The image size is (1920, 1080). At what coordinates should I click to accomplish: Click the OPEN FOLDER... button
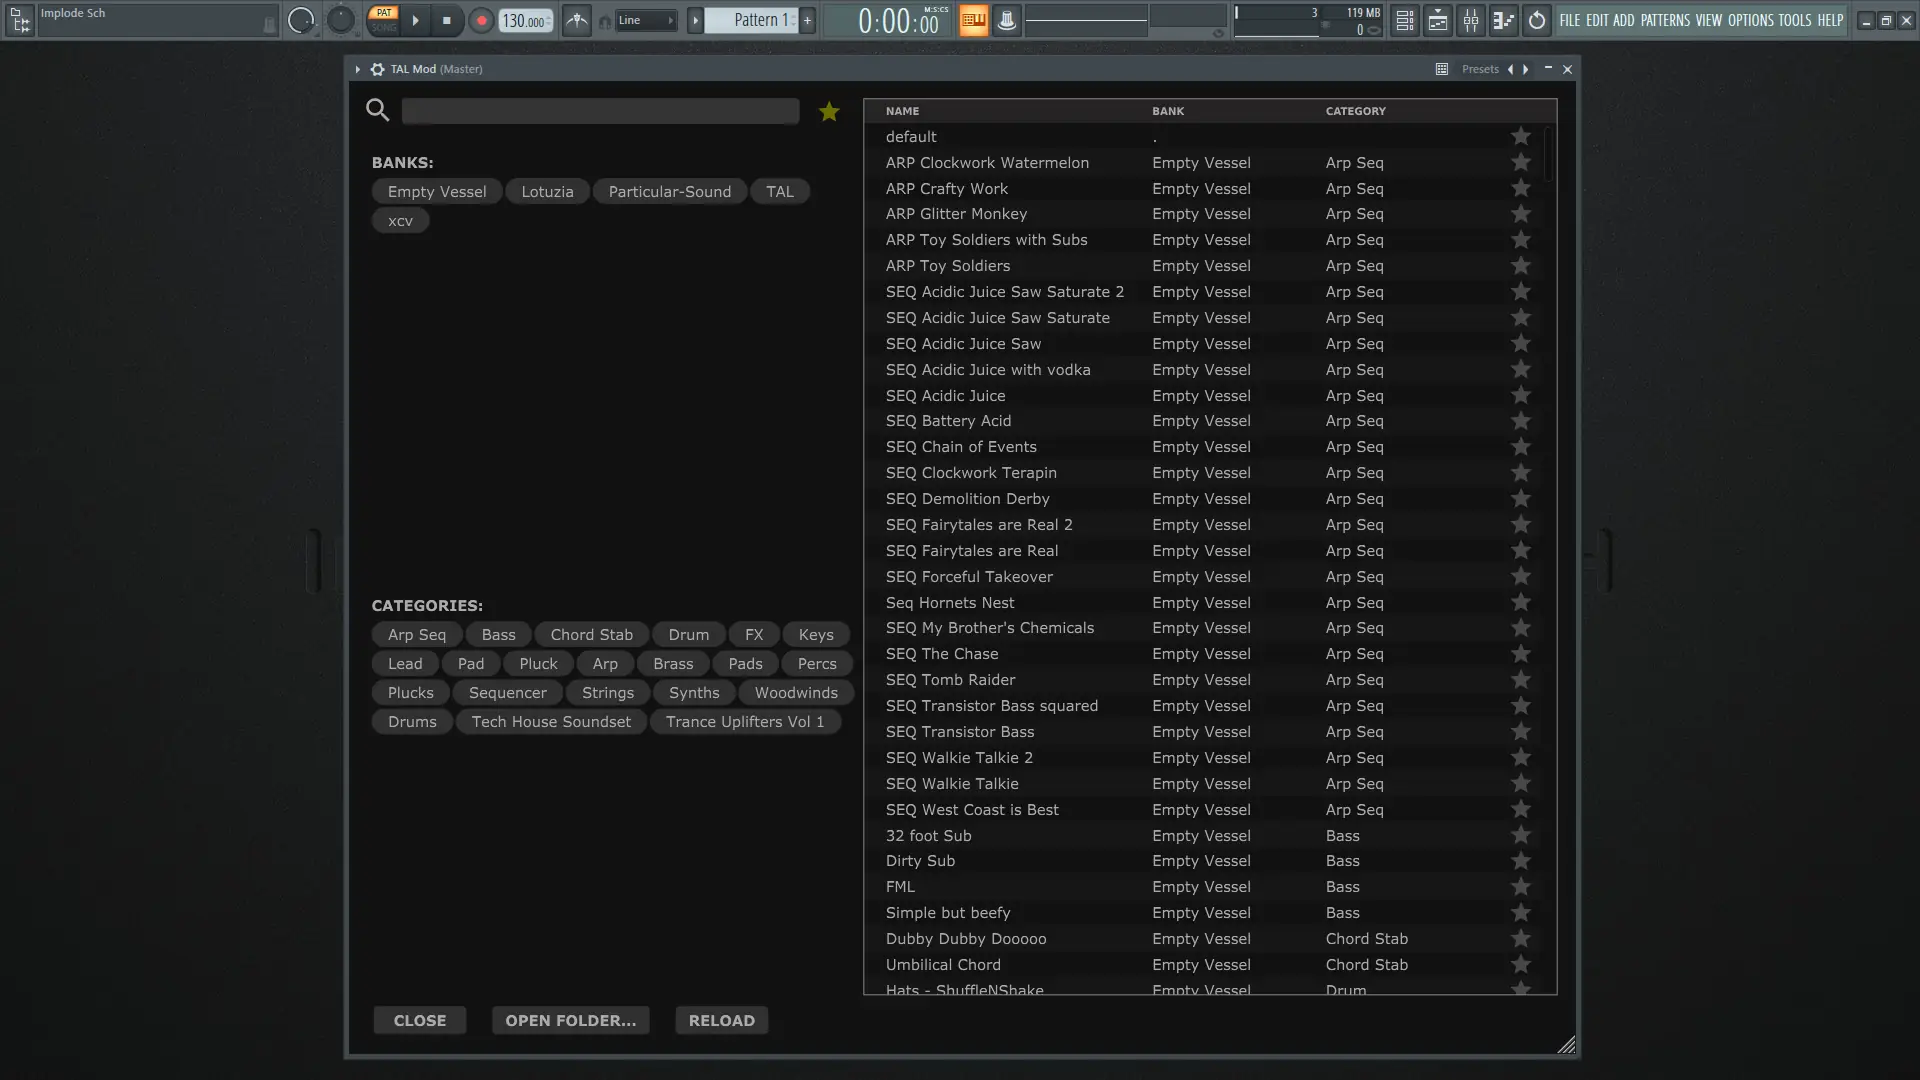(570, 1020)
